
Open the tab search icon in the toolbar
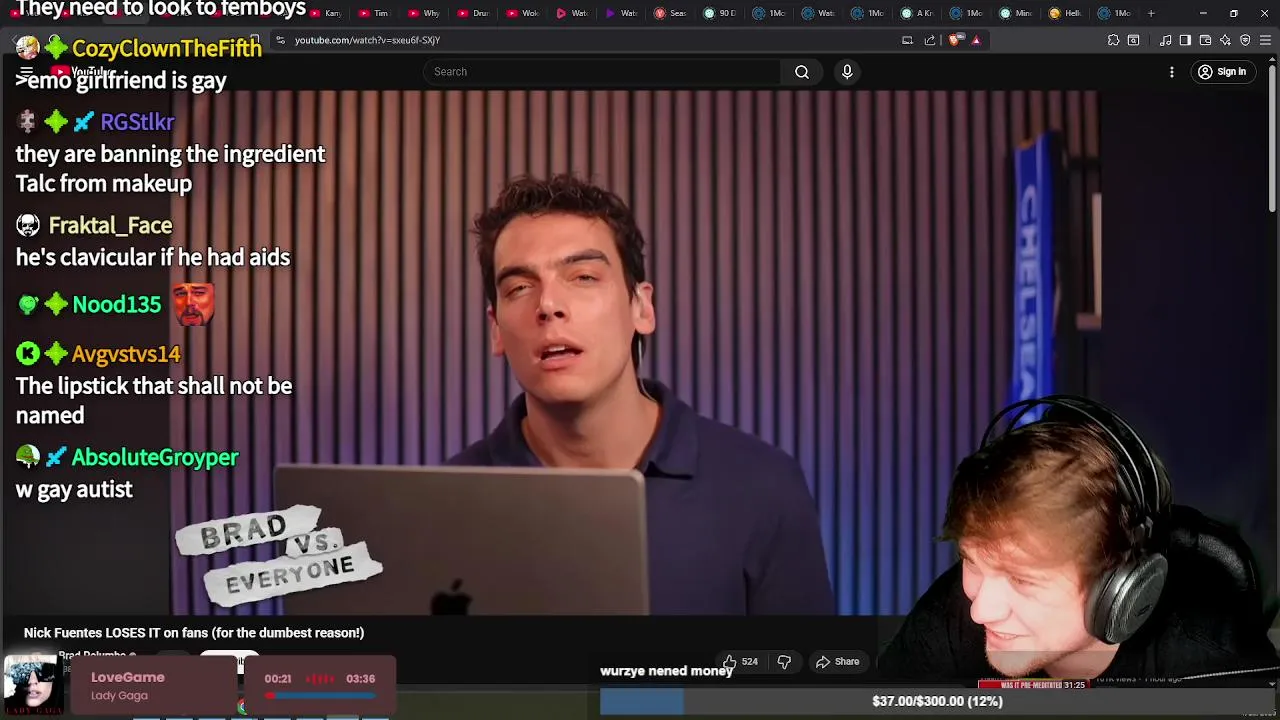(x=1133, y=40)
